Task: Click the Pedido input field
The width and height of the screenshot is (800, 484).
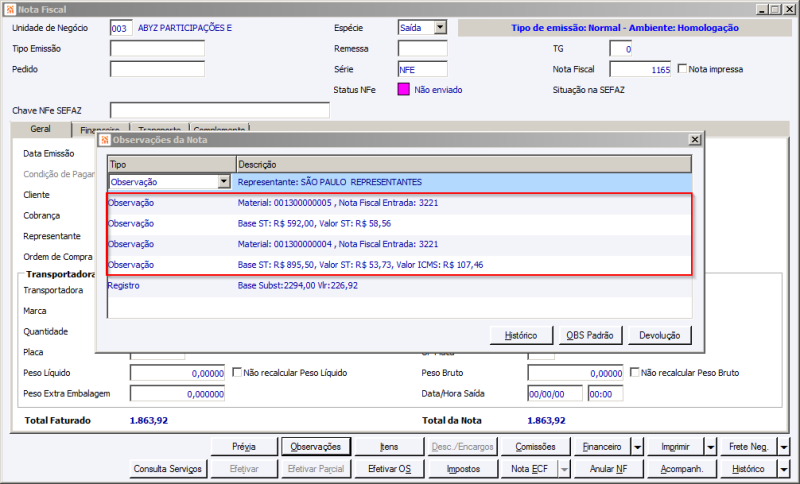Action: tap(157, 69)
